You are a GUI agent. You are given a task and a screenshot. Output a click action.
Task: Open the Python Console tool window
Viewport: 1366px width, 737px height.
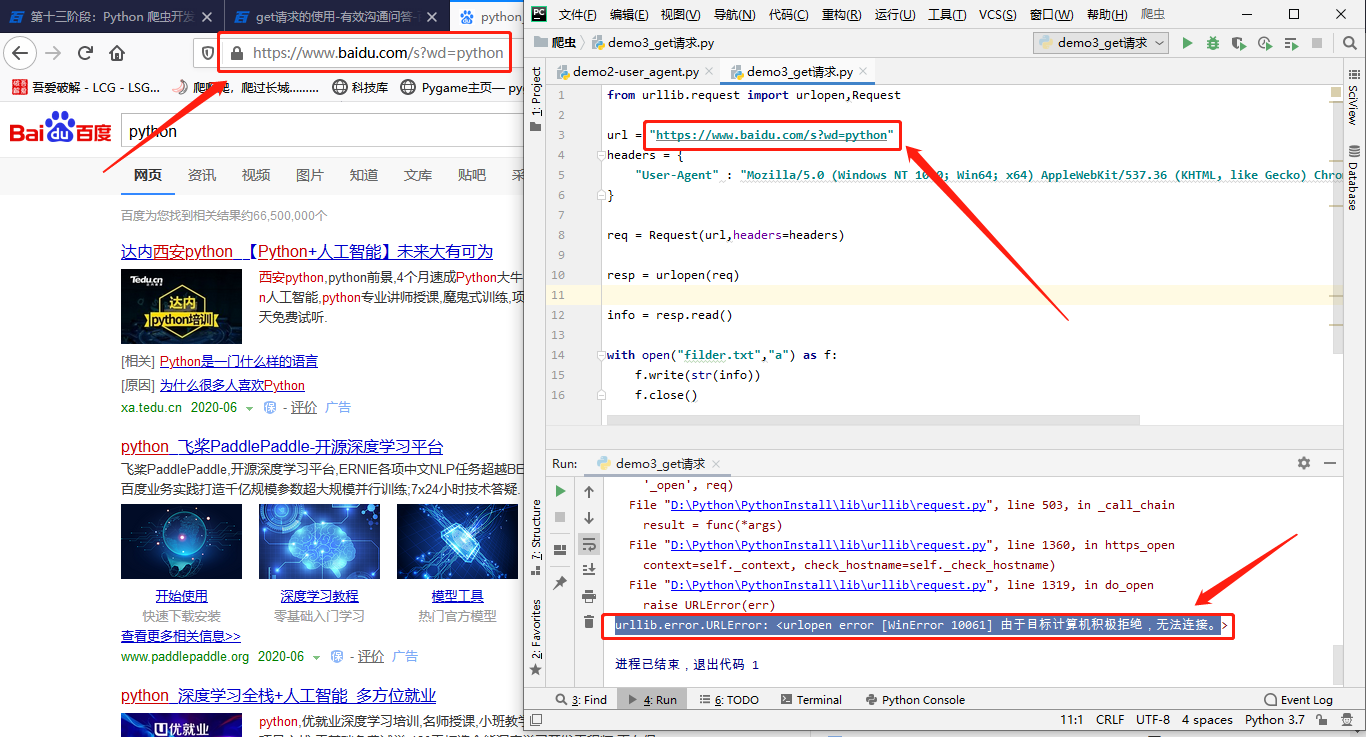[914, 700]
